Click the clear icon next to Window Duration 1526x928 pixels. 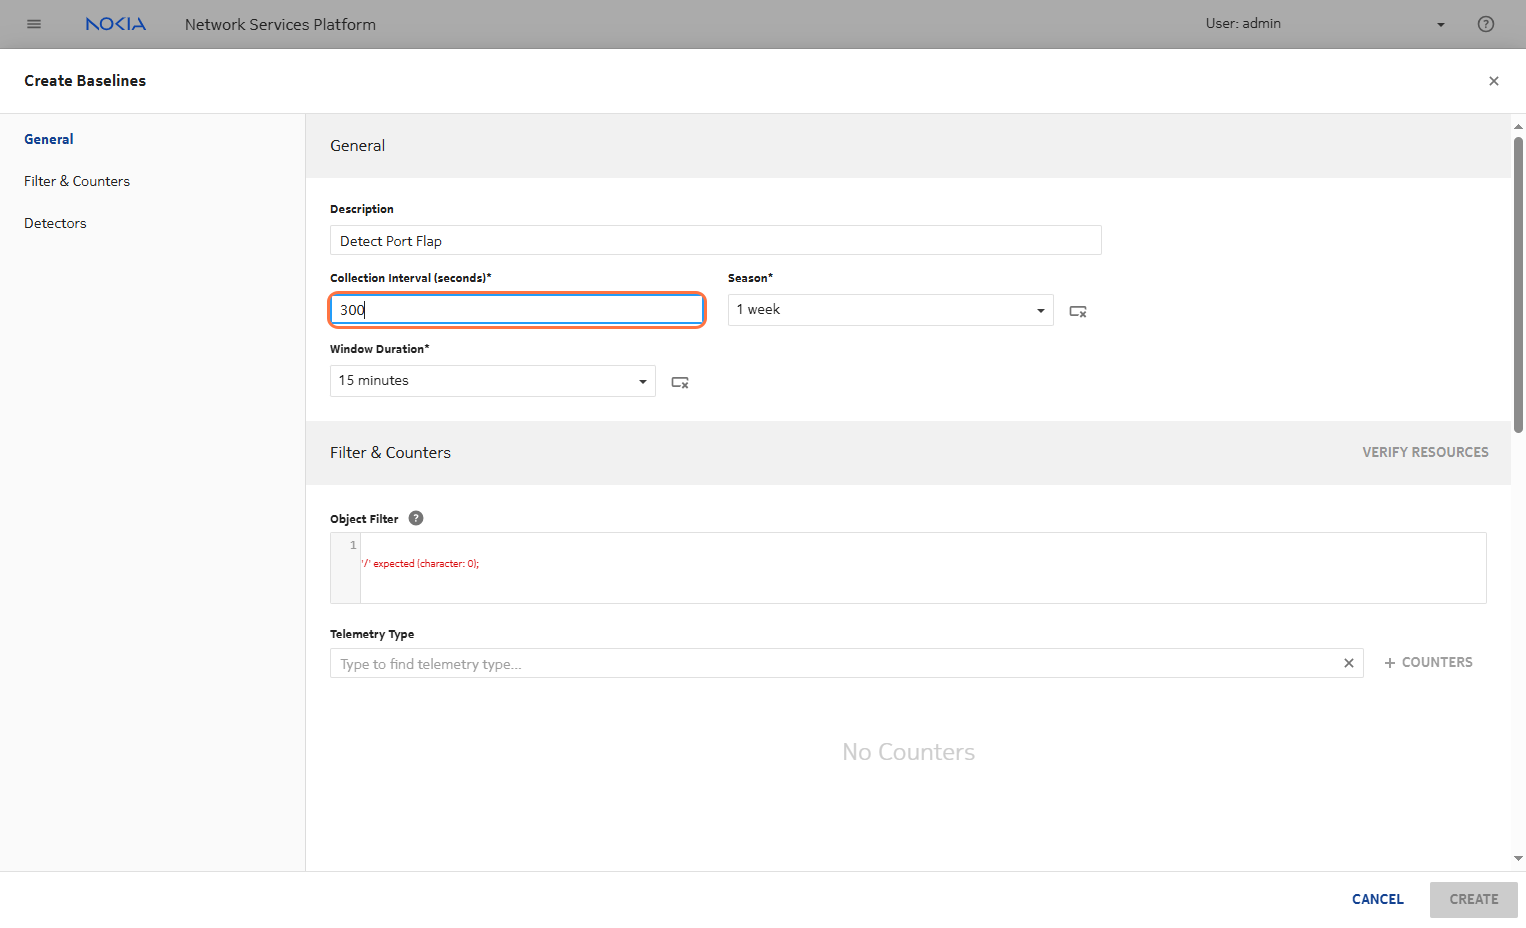point(679,382)
